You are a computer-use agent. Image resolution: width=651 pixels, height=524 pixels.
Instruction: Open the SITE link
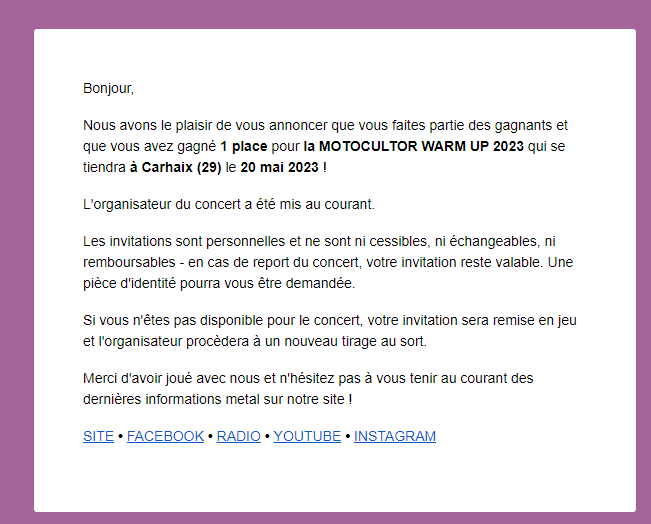pos(98,436)
